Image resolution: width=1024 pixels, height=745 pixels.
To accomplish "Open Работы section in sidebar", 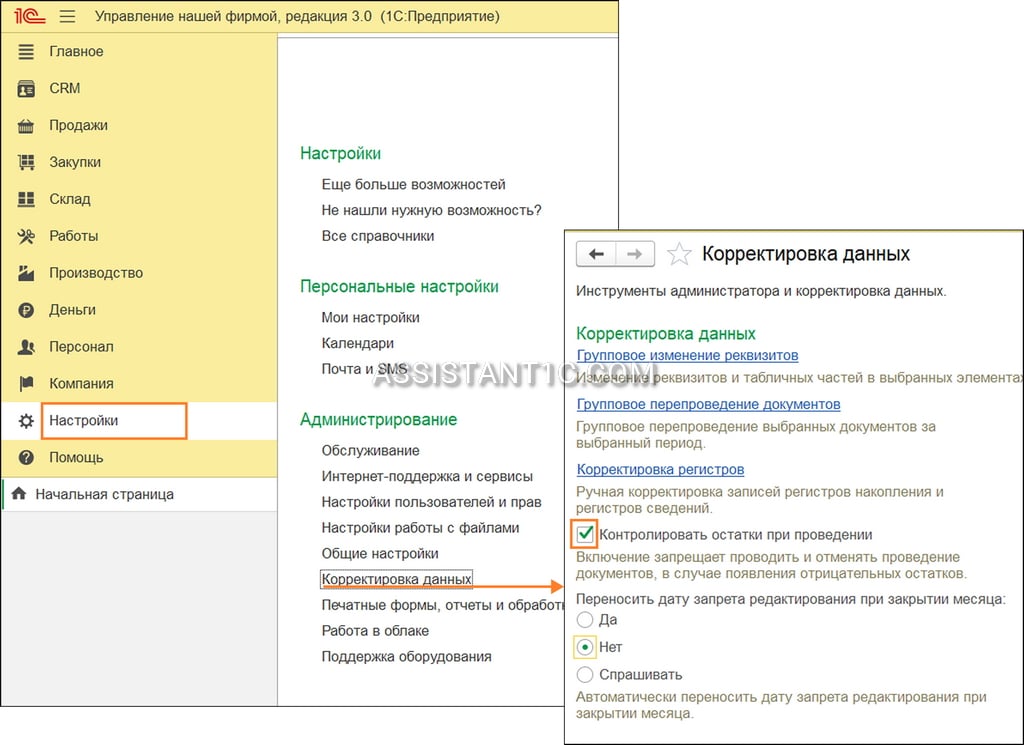I will pyautogui.click(x=138, y=236).
